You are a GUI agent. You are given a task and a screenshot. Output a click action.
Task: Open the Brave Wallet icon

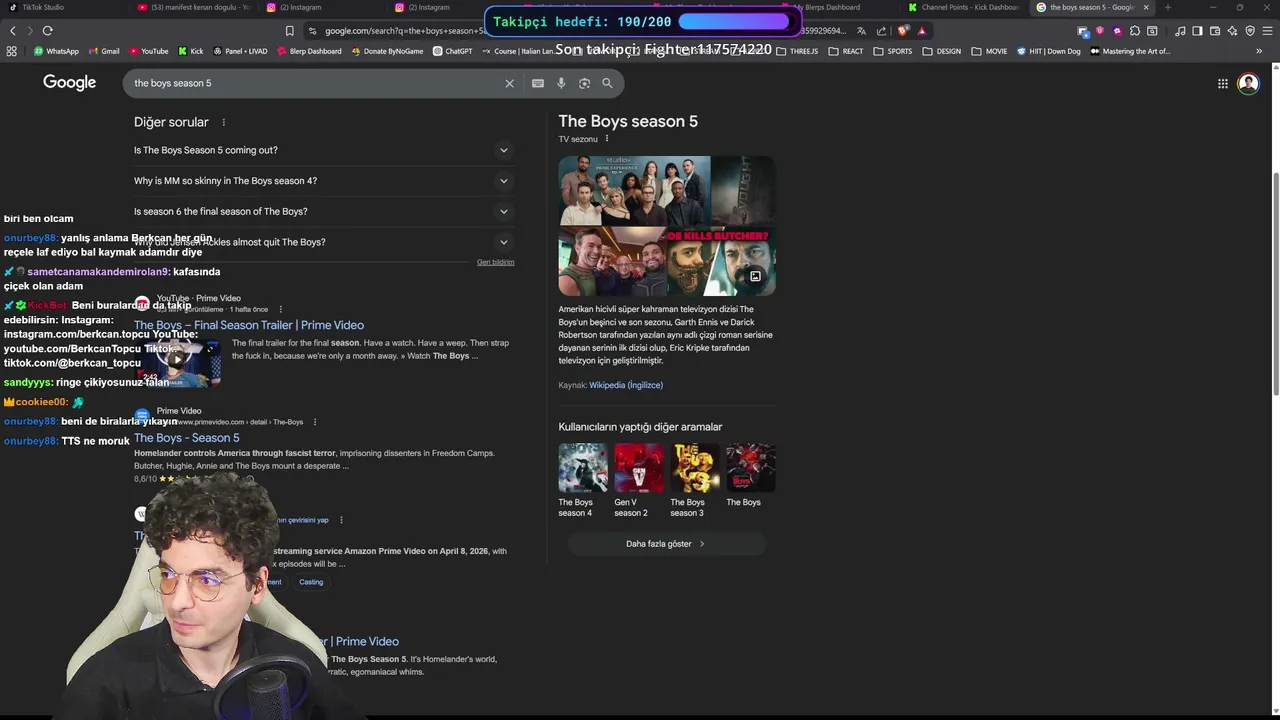[1215, 31]
